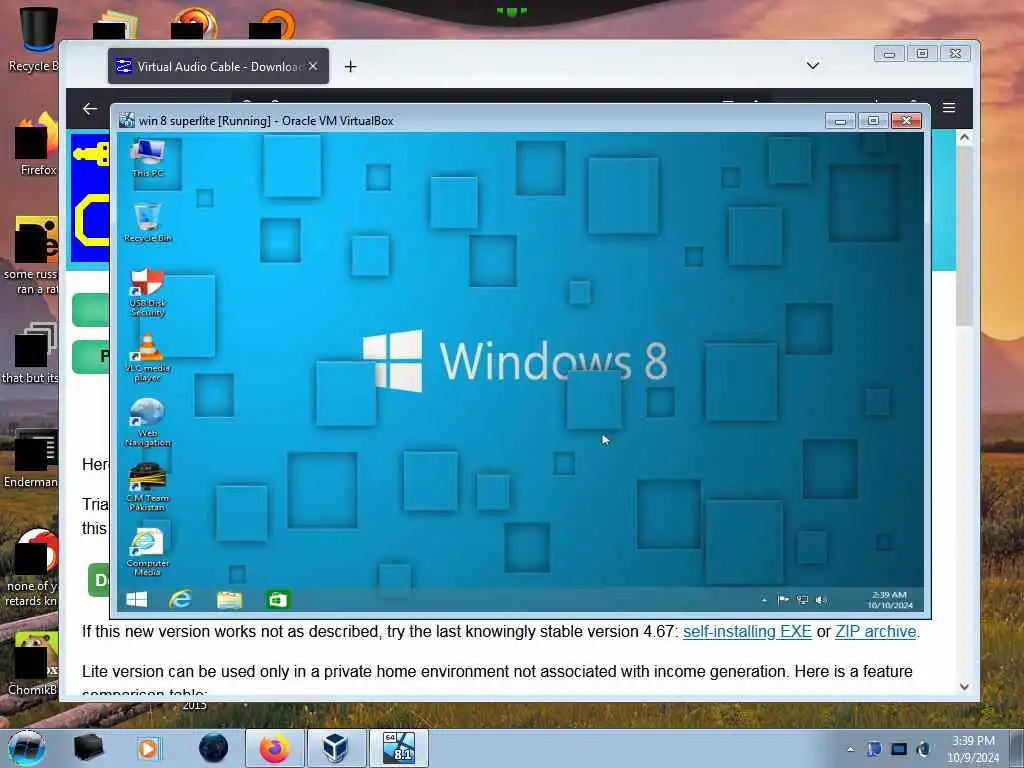Image resolution: width=1024 pixels, height=768 pixels.
Task: Open the Enderman desktop shortcut
Action: (31, 458)
